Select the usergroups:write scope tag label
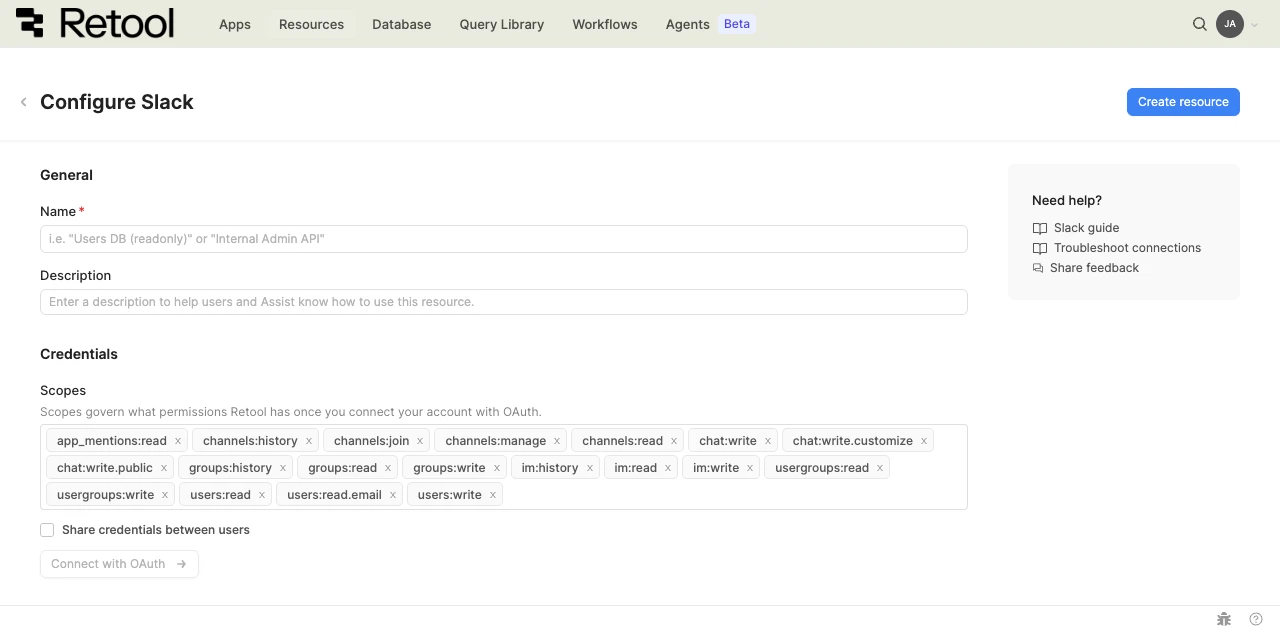Image resolution: width=1280 pixels, height=633 pixels. tap(105, 495)
